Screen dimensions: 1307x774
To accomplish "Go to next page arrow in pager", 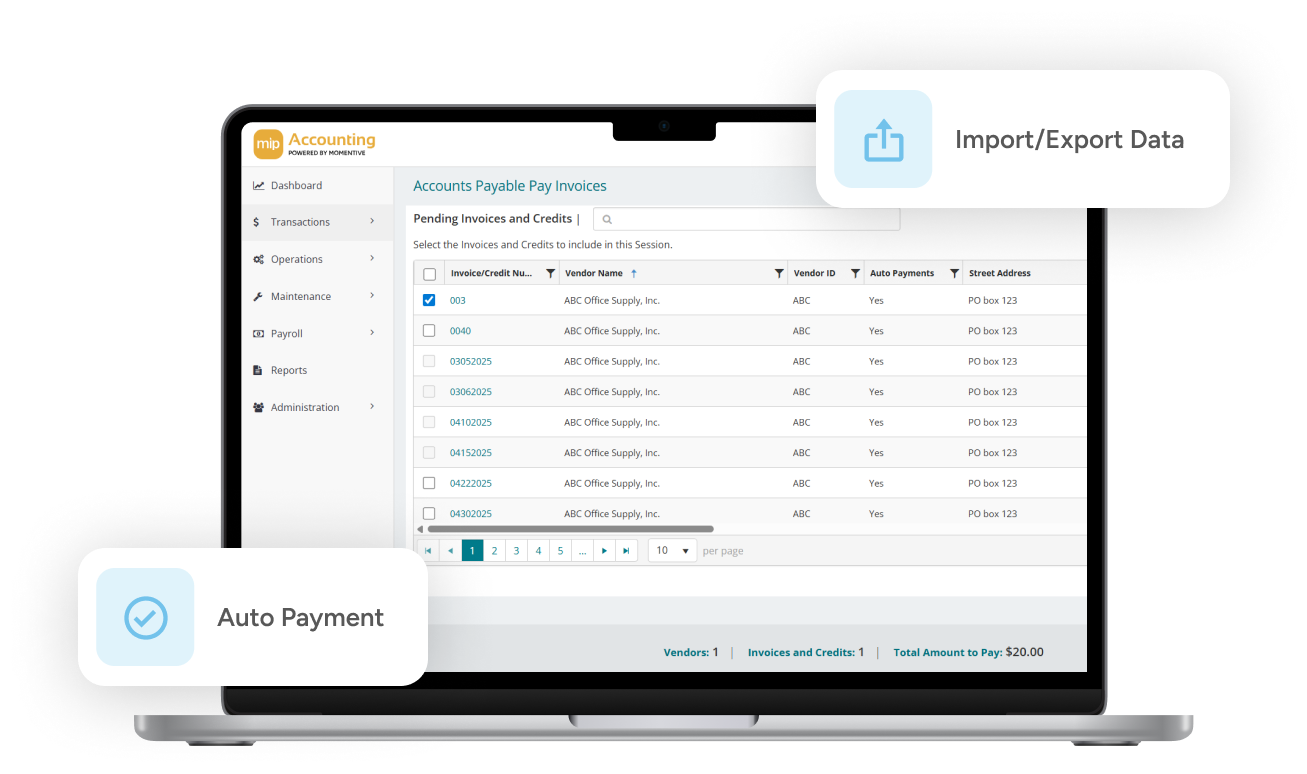I will tap(604, 550).
